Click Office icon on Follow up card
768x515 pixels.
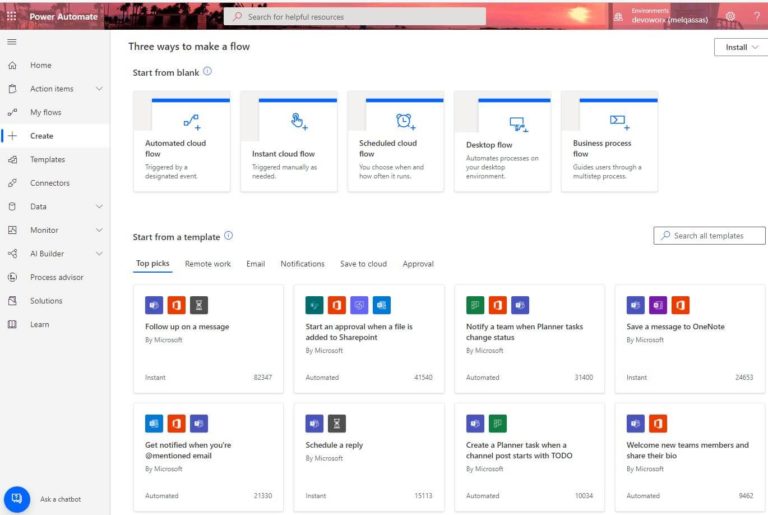point(176,305)
